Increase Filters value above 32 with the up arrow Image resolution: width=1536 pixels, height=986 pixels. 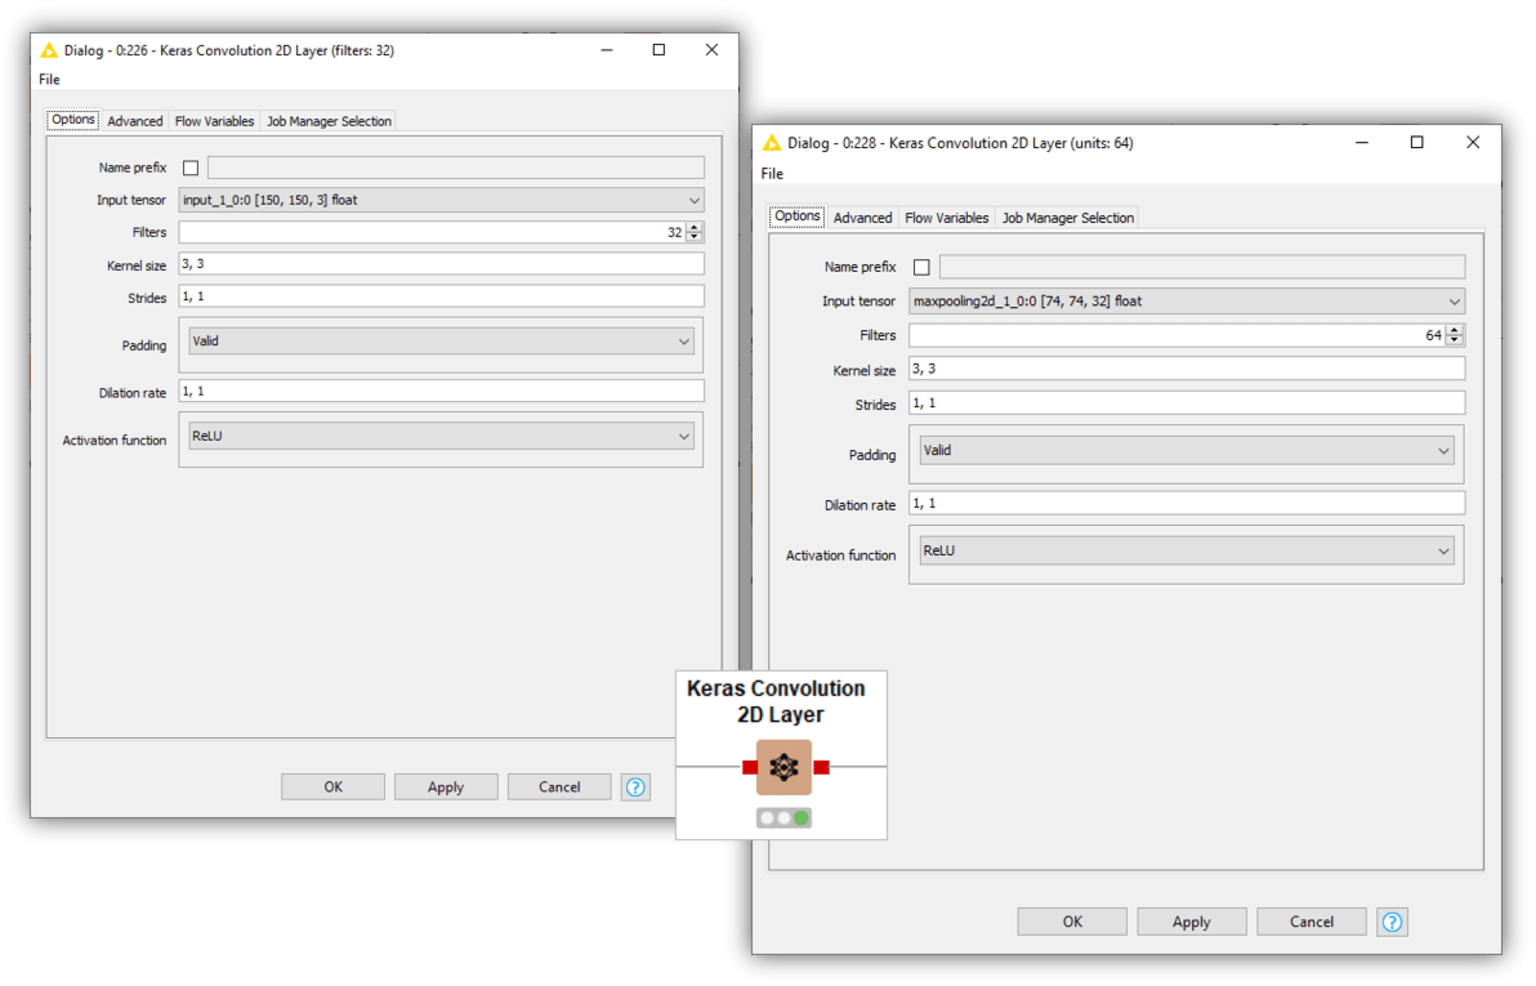(x=694, y=227)
